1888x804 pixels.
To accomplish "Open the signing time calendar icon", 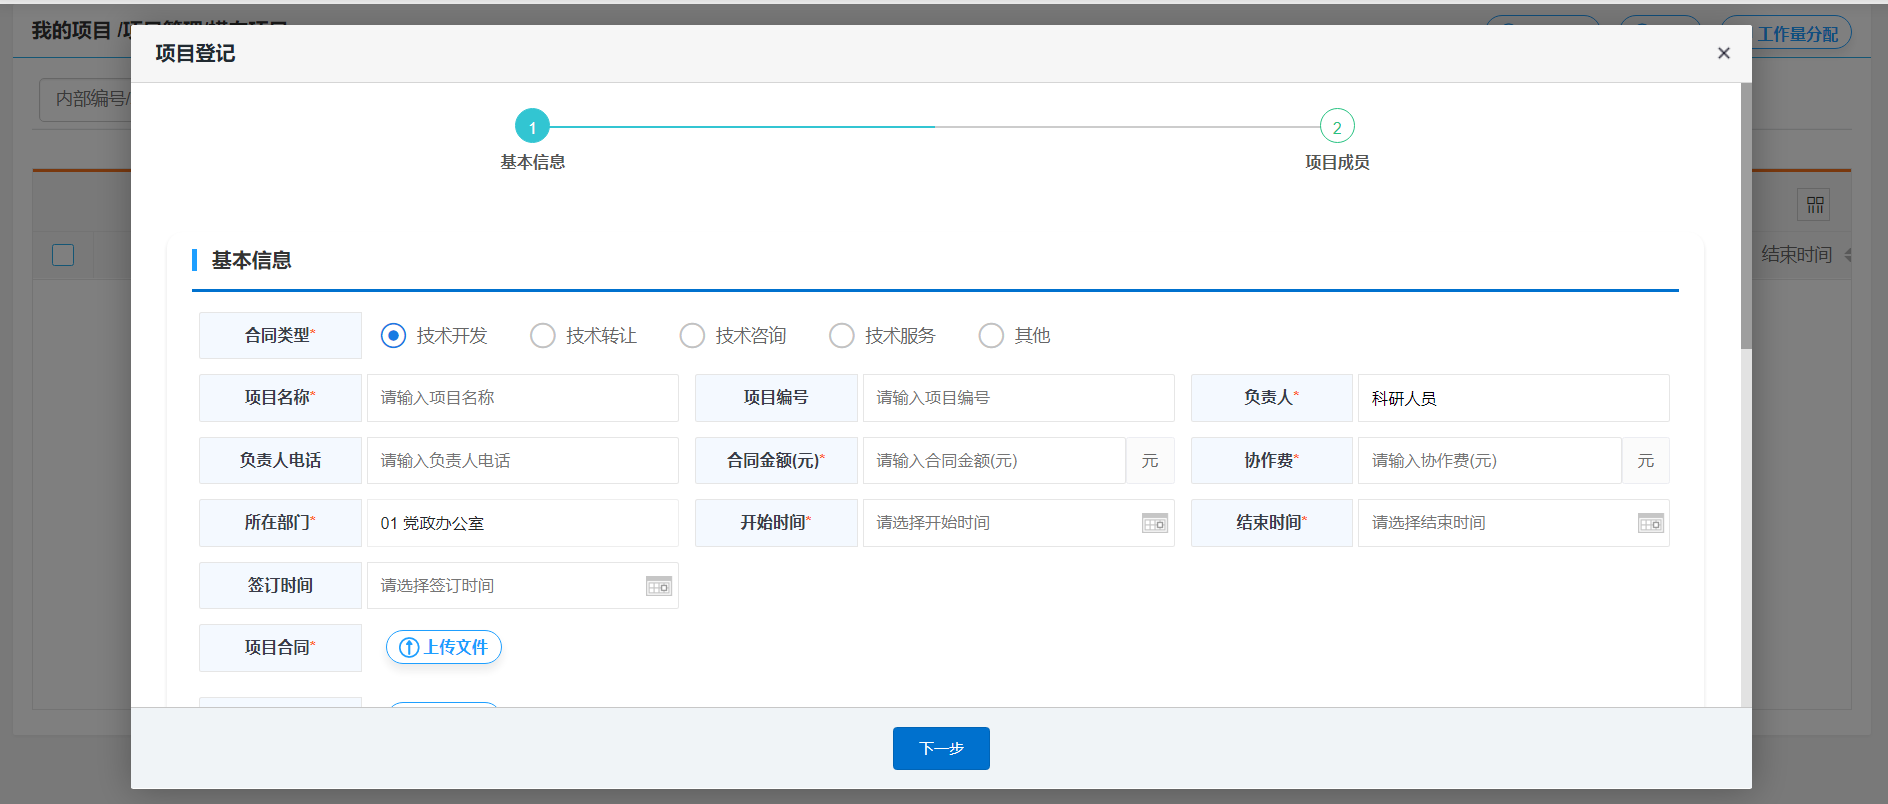I will pyautogui.click(x=658, y=587).
